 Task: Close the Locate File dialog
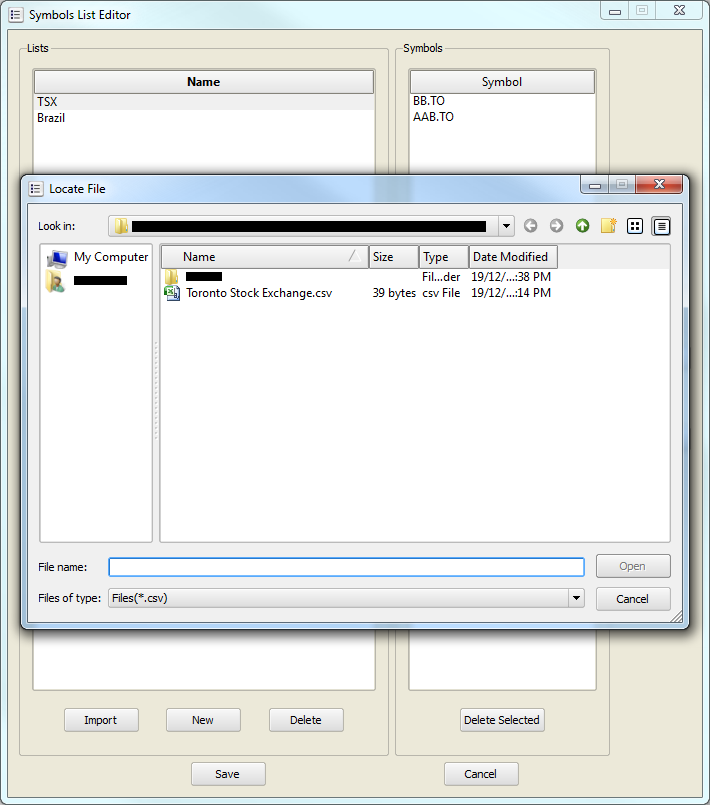click(659, 185)
